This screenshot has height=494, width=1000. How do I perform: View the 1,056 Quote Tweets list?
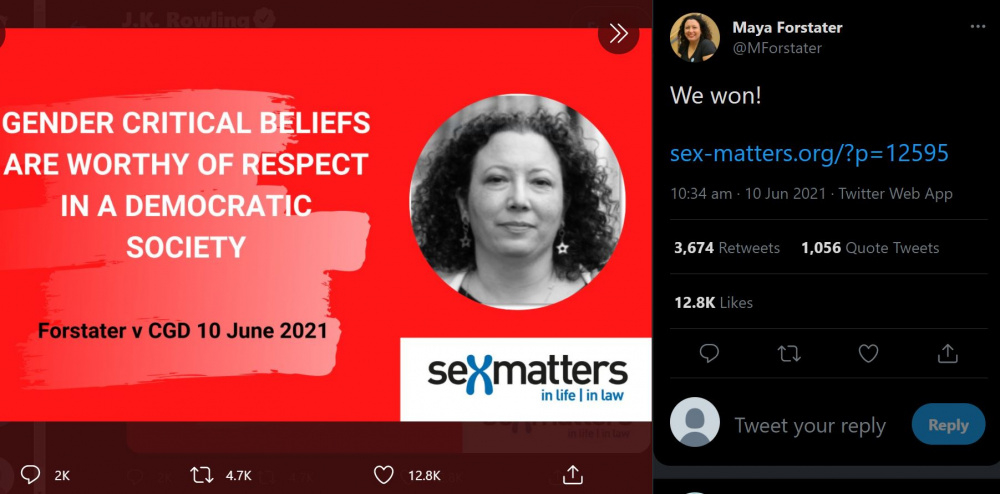(x=870, y=248)
